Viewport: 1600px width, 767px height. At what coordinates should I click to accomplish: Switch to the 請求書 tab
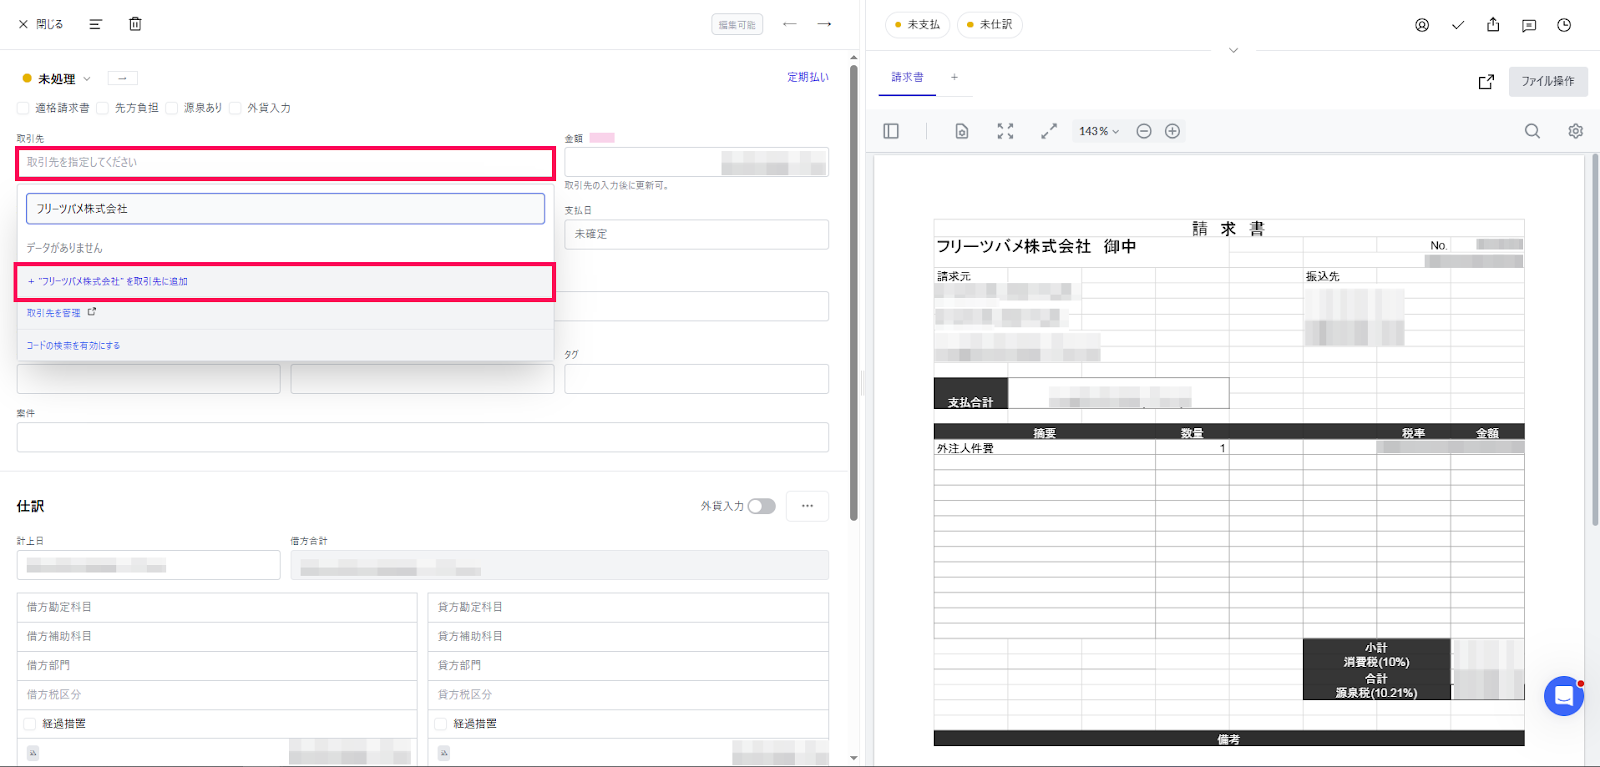[907, 78]
